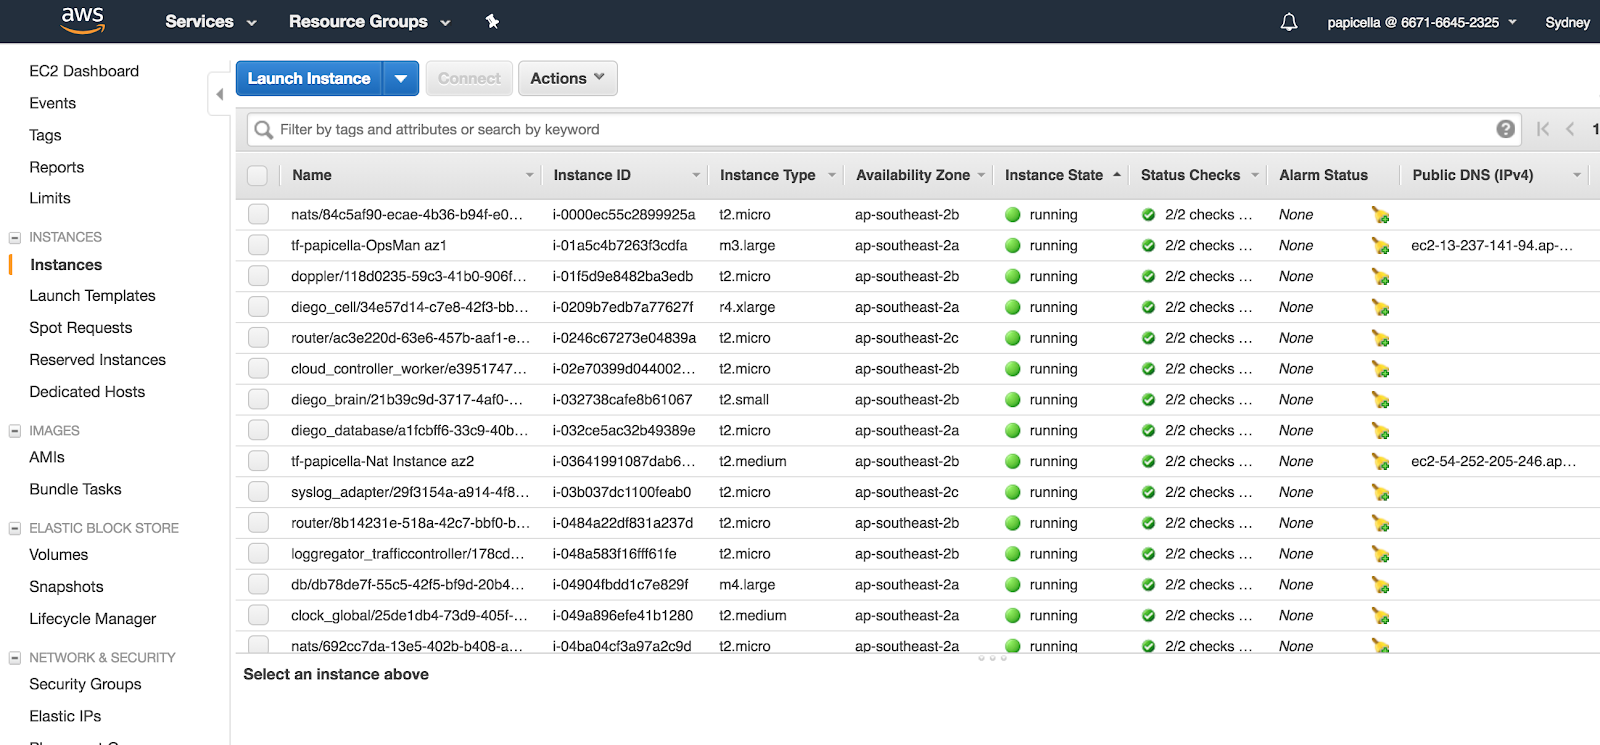
Task: Click alarm icon for cloud_controller_worker row
Action: (1381, 370)
